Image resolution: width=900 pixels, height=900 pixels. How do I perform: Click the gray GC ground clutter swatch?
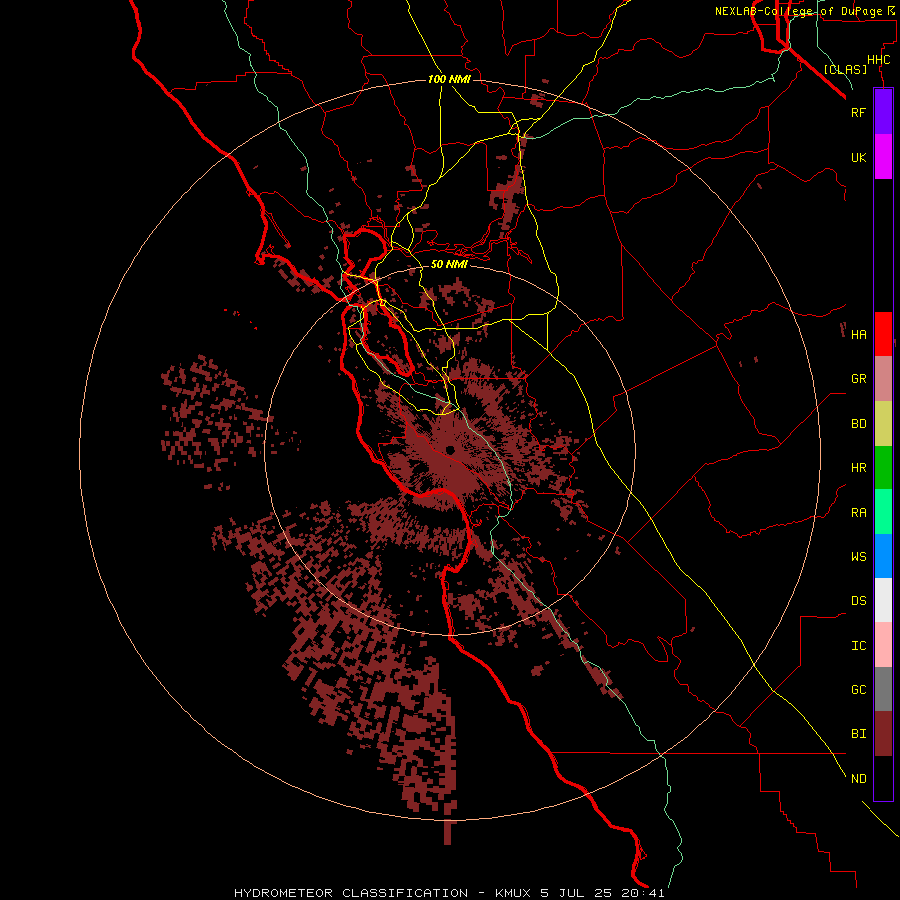883,689
